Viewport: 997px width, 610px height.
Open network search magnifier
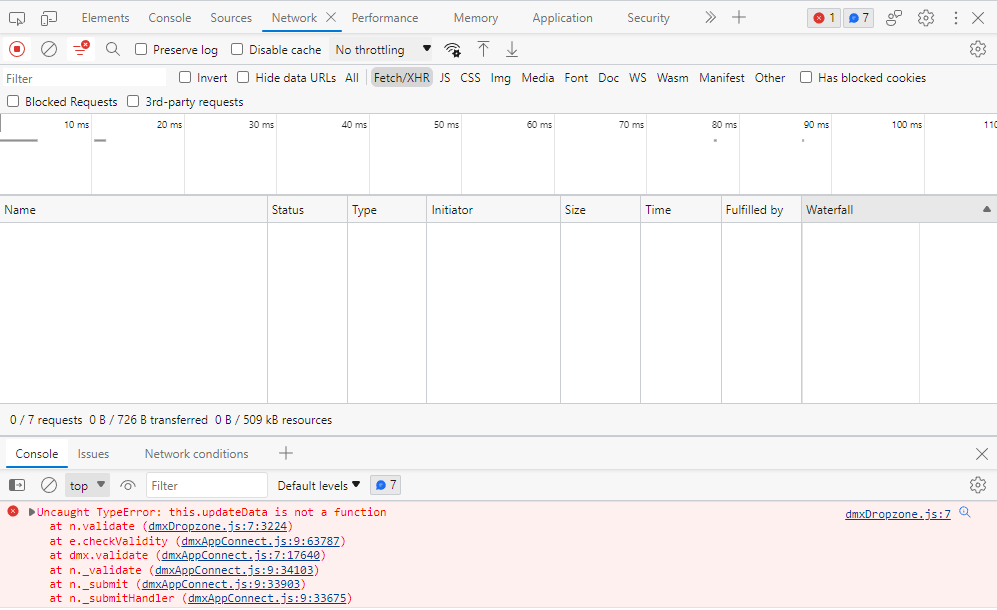coord(113,49)
